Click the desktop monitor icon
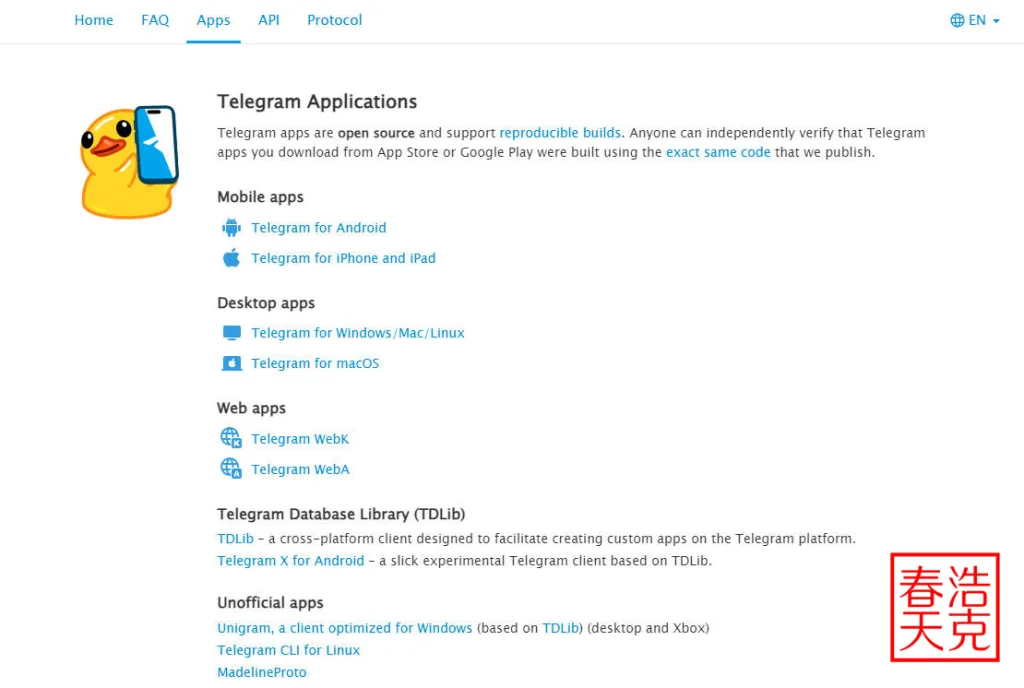 pos(232,333)
